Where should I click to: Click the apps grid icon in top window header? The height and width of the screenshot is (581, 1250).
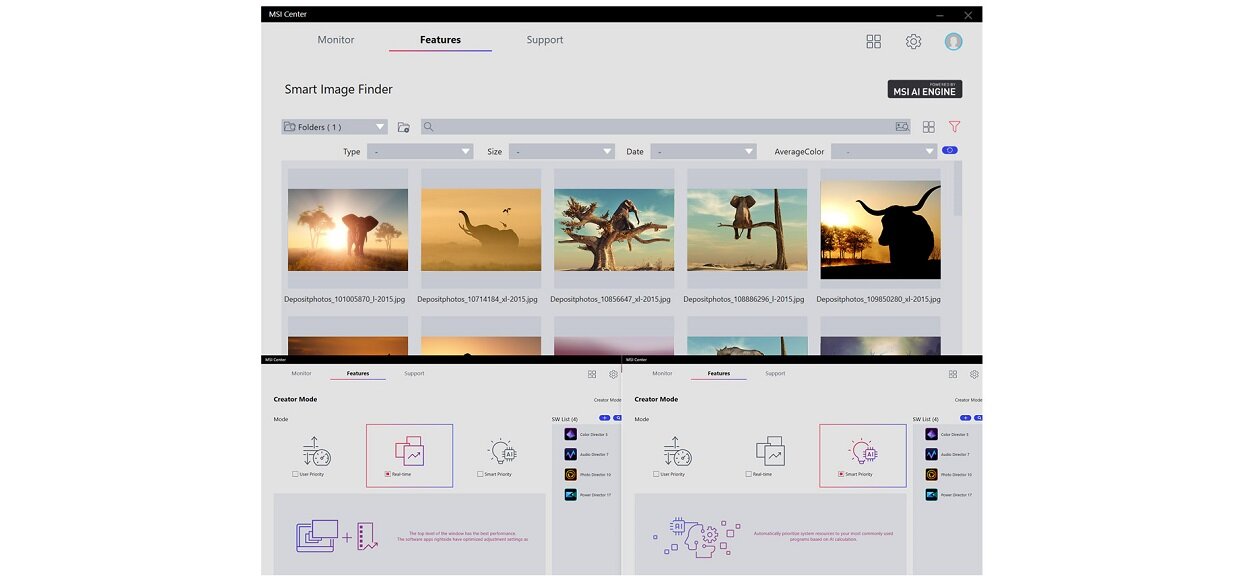tap(873, 41)
